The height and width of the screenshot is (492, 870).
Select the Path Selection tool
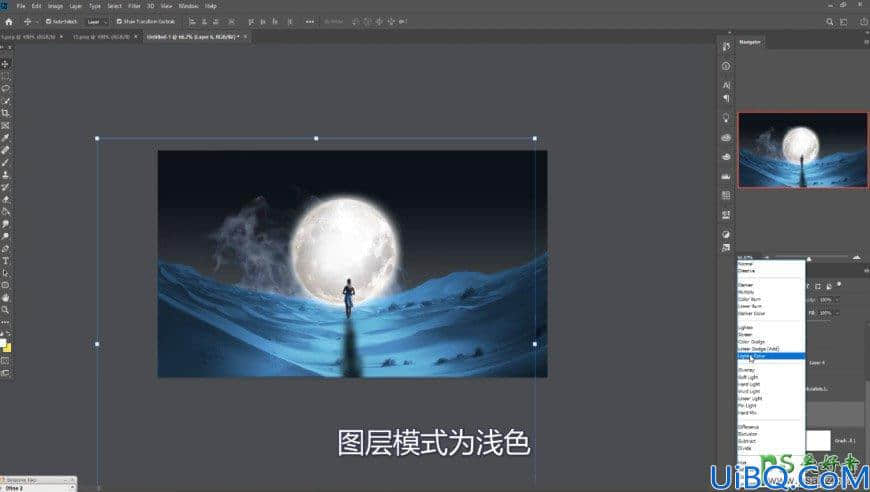pos(6,273)
